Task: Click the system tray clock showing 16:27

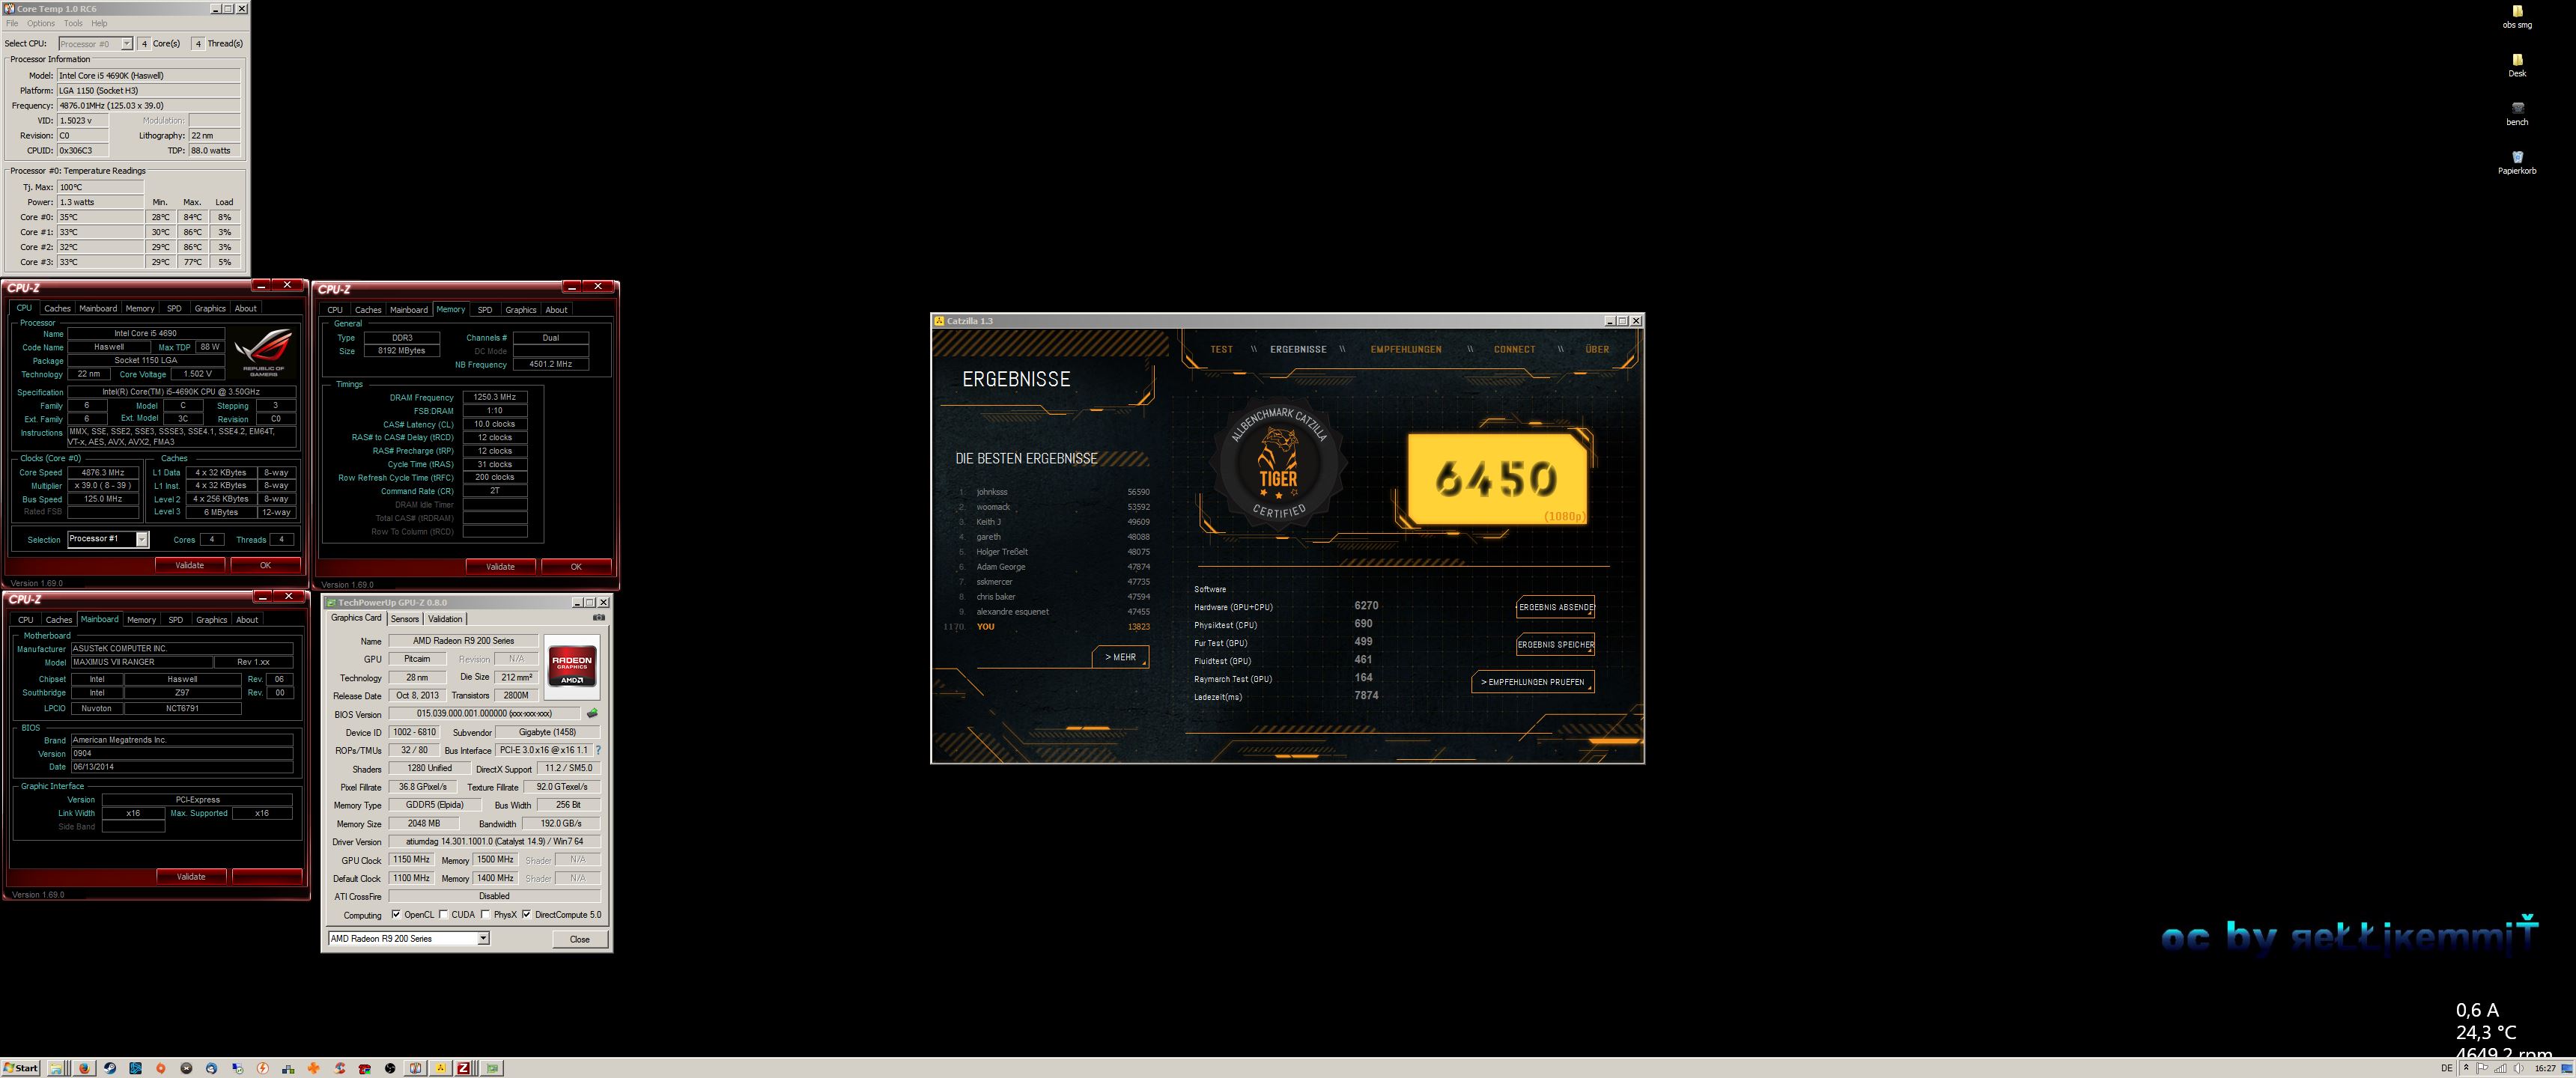Action: coord(2546,1068)
